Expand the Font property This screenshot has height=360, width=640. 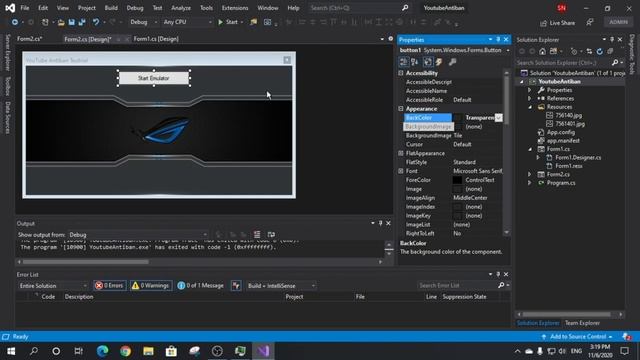[x=401, y=171]
